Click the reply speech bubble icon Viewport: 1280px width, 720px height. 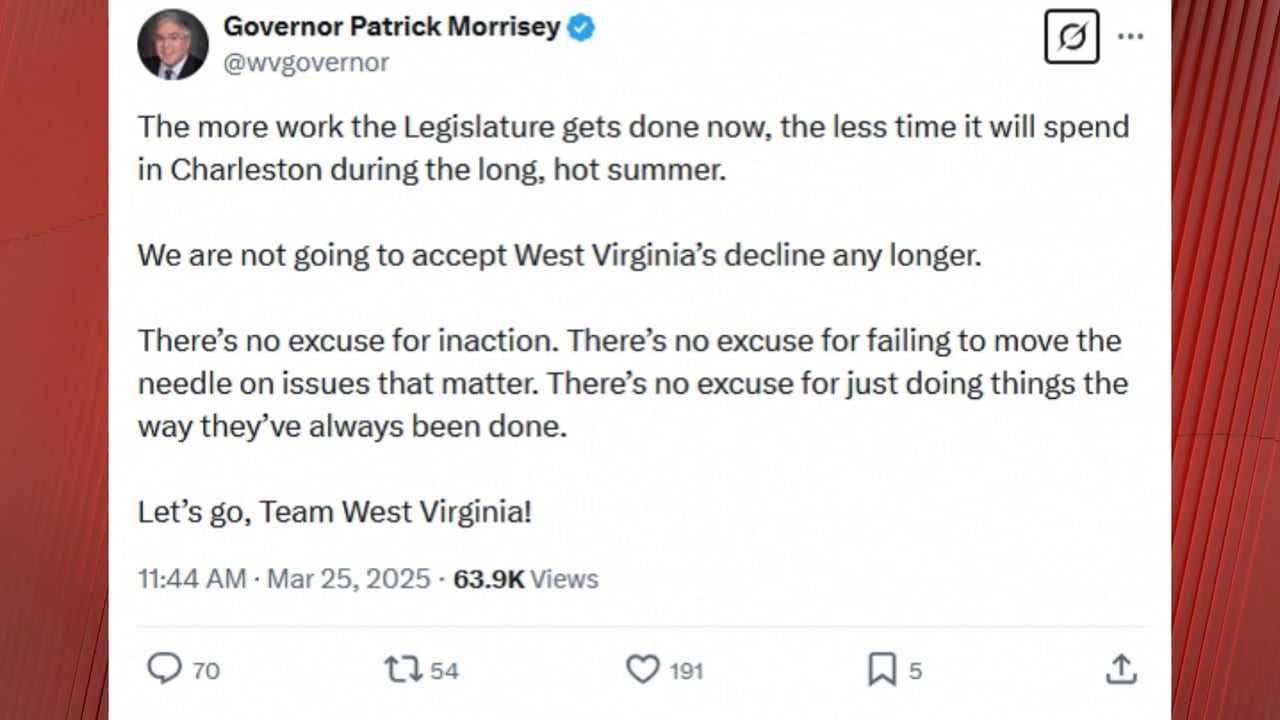point(164,668)
